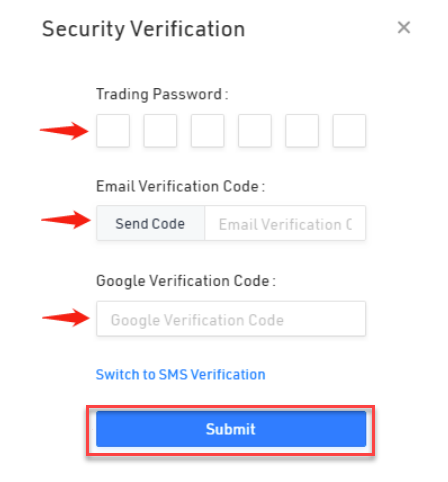Submit the security verification form

click(x=231, y=429)
